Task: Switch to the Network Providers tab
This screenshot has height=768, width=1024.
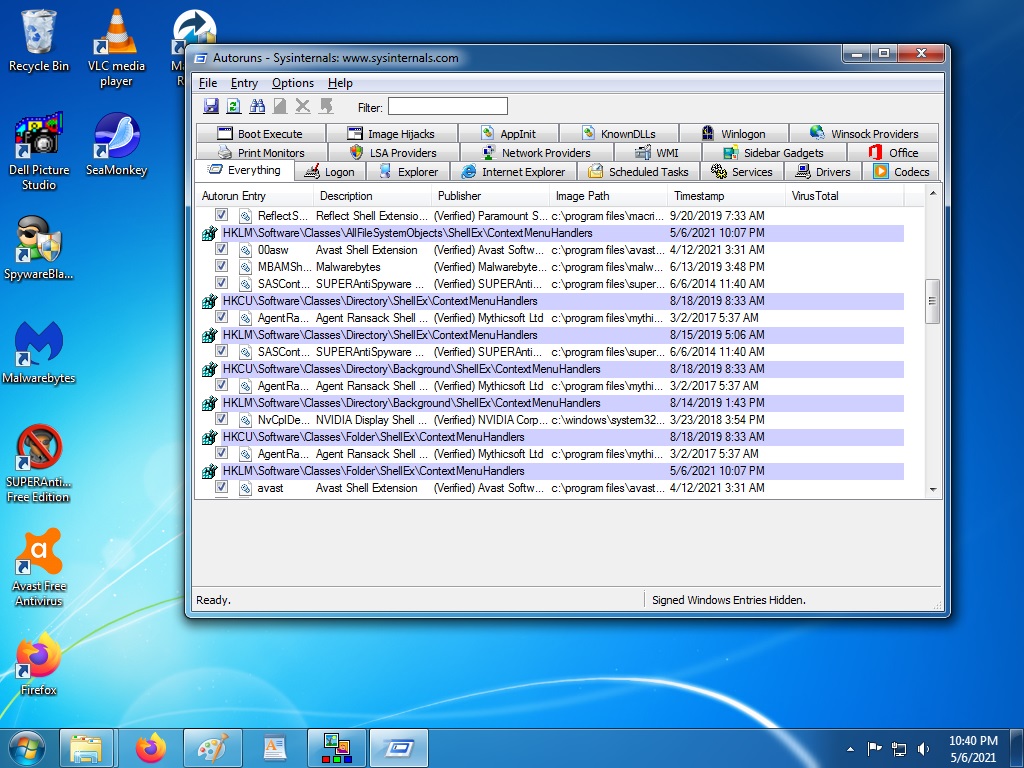Action: point(536,153)
